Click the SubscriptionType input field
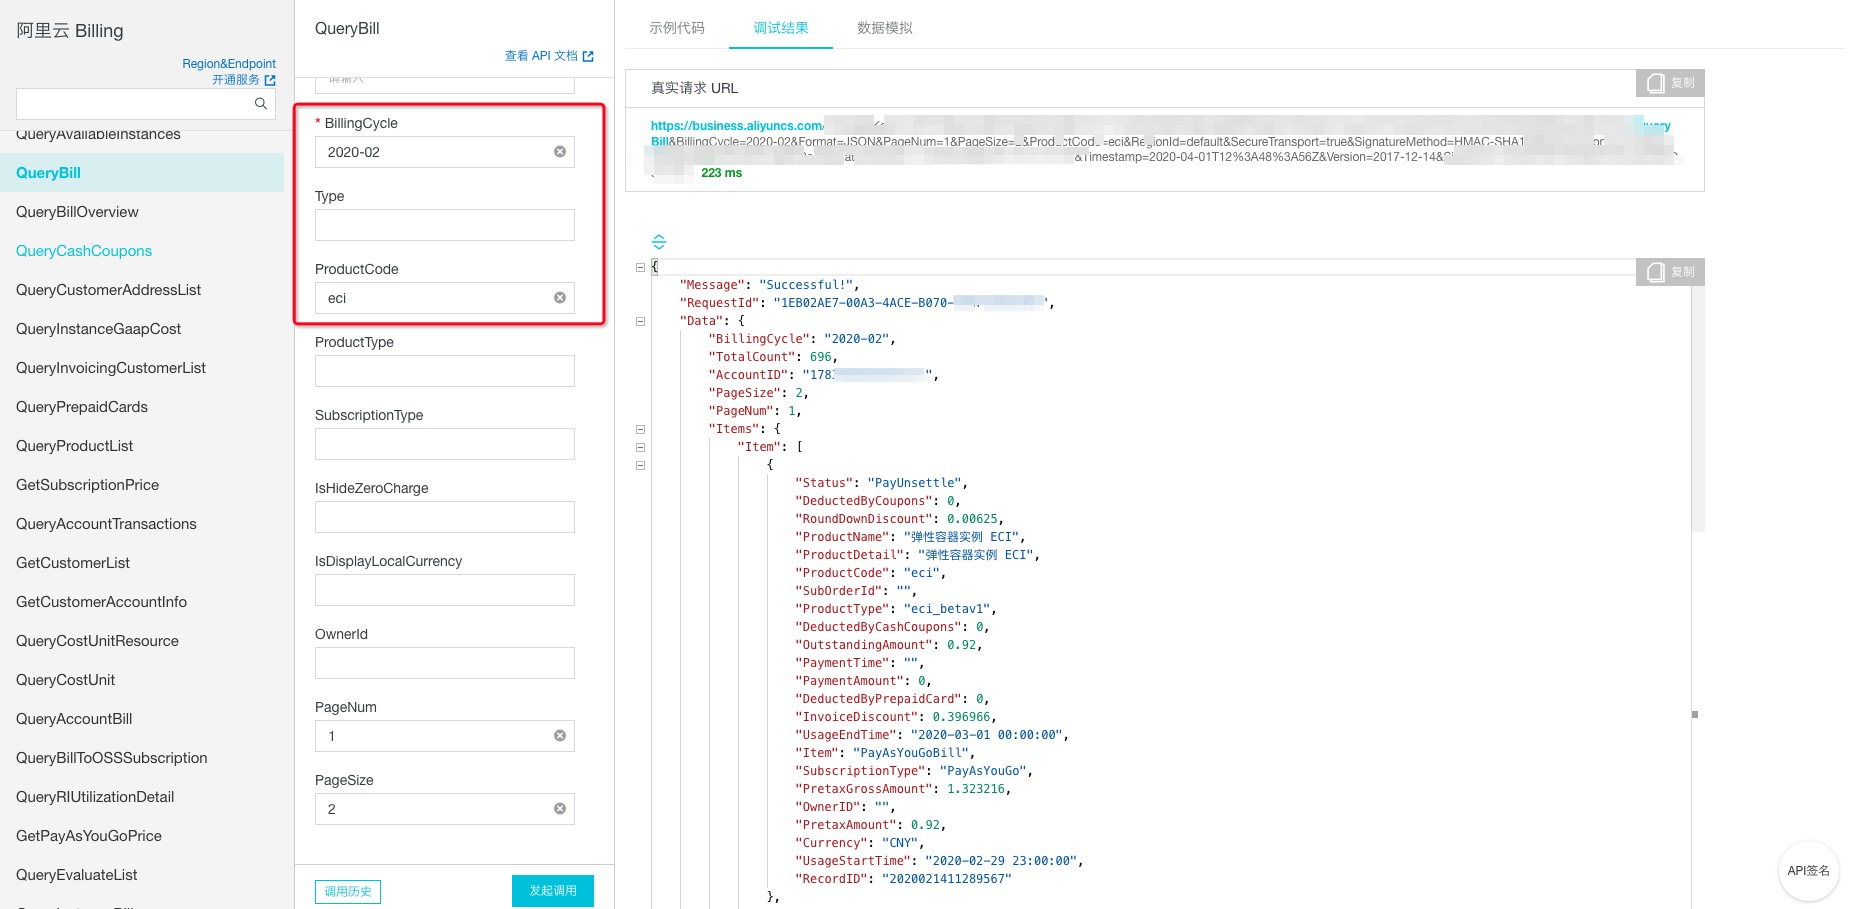The width and height of the screenshot is (1853, 909). point(445,444)
